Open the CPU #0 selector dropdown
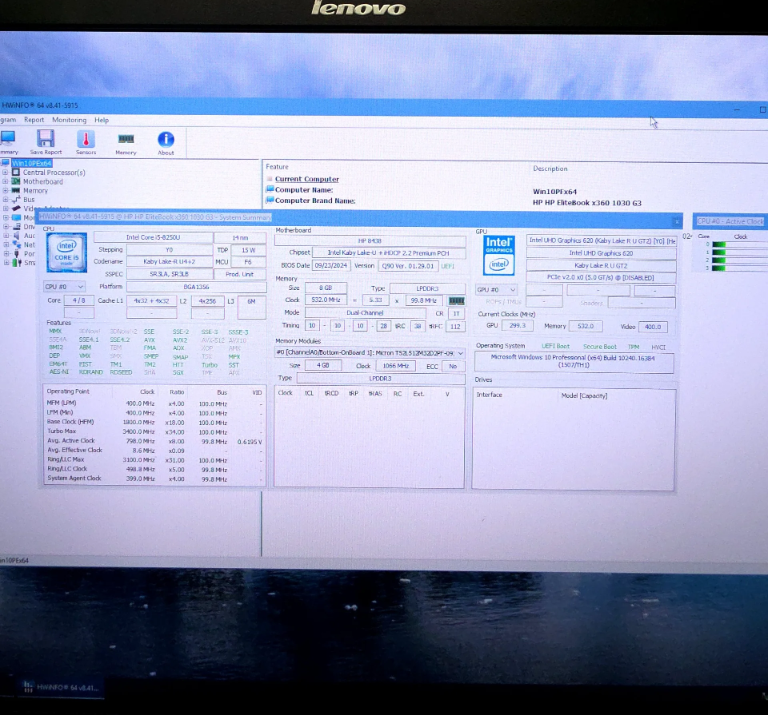The height and width of the screenshot is (715, 768). click(x=64, y=286)
